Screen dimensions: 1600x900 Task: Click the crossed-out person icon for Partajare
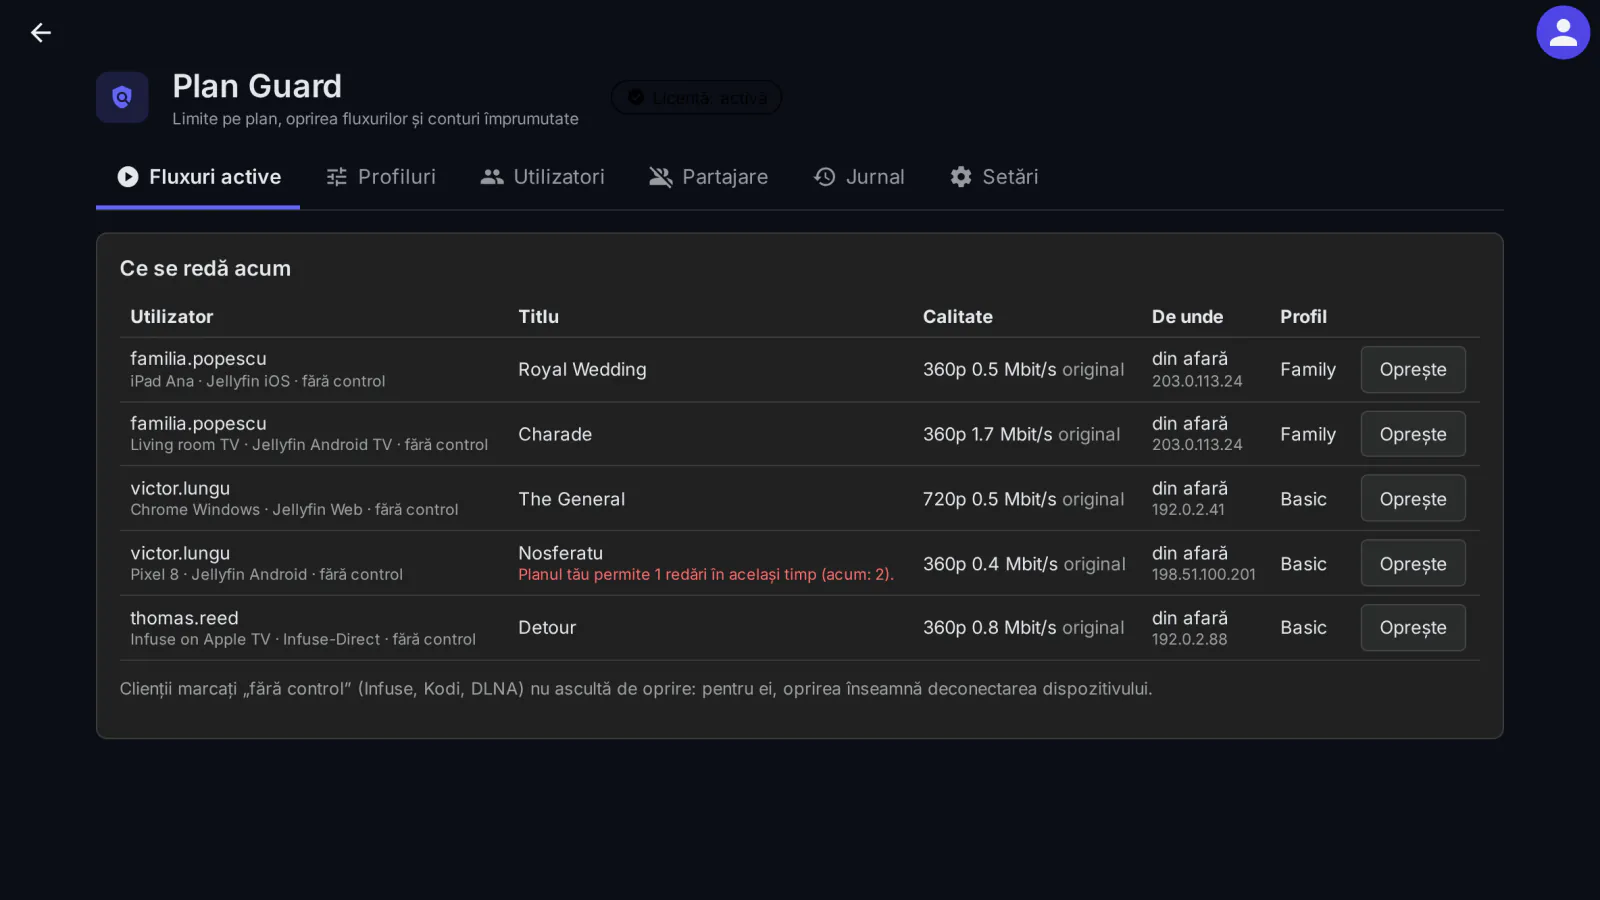[660, 177]
